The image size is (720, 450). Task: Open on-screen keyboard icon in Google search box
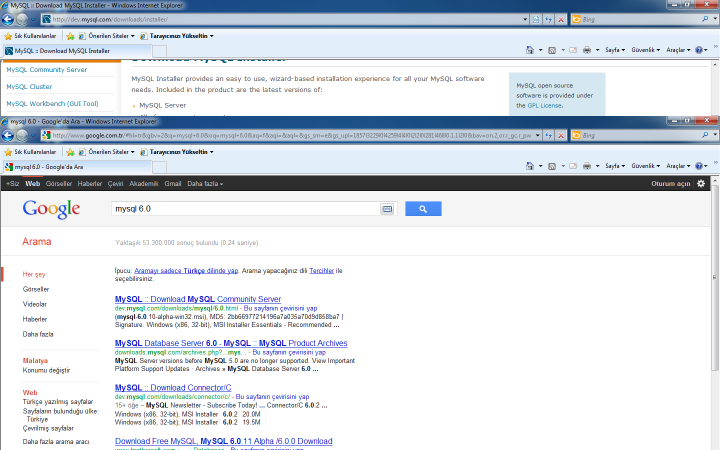[387, 209]
